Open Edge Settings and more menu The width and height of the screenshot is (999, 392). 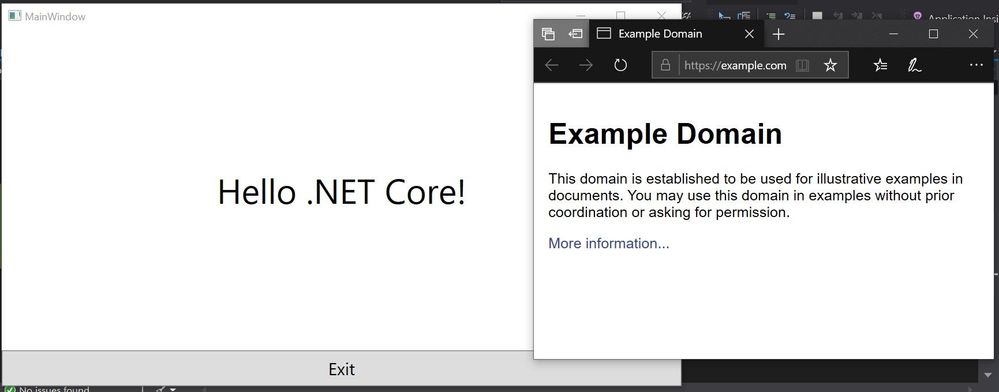click(x=975, y=65)
